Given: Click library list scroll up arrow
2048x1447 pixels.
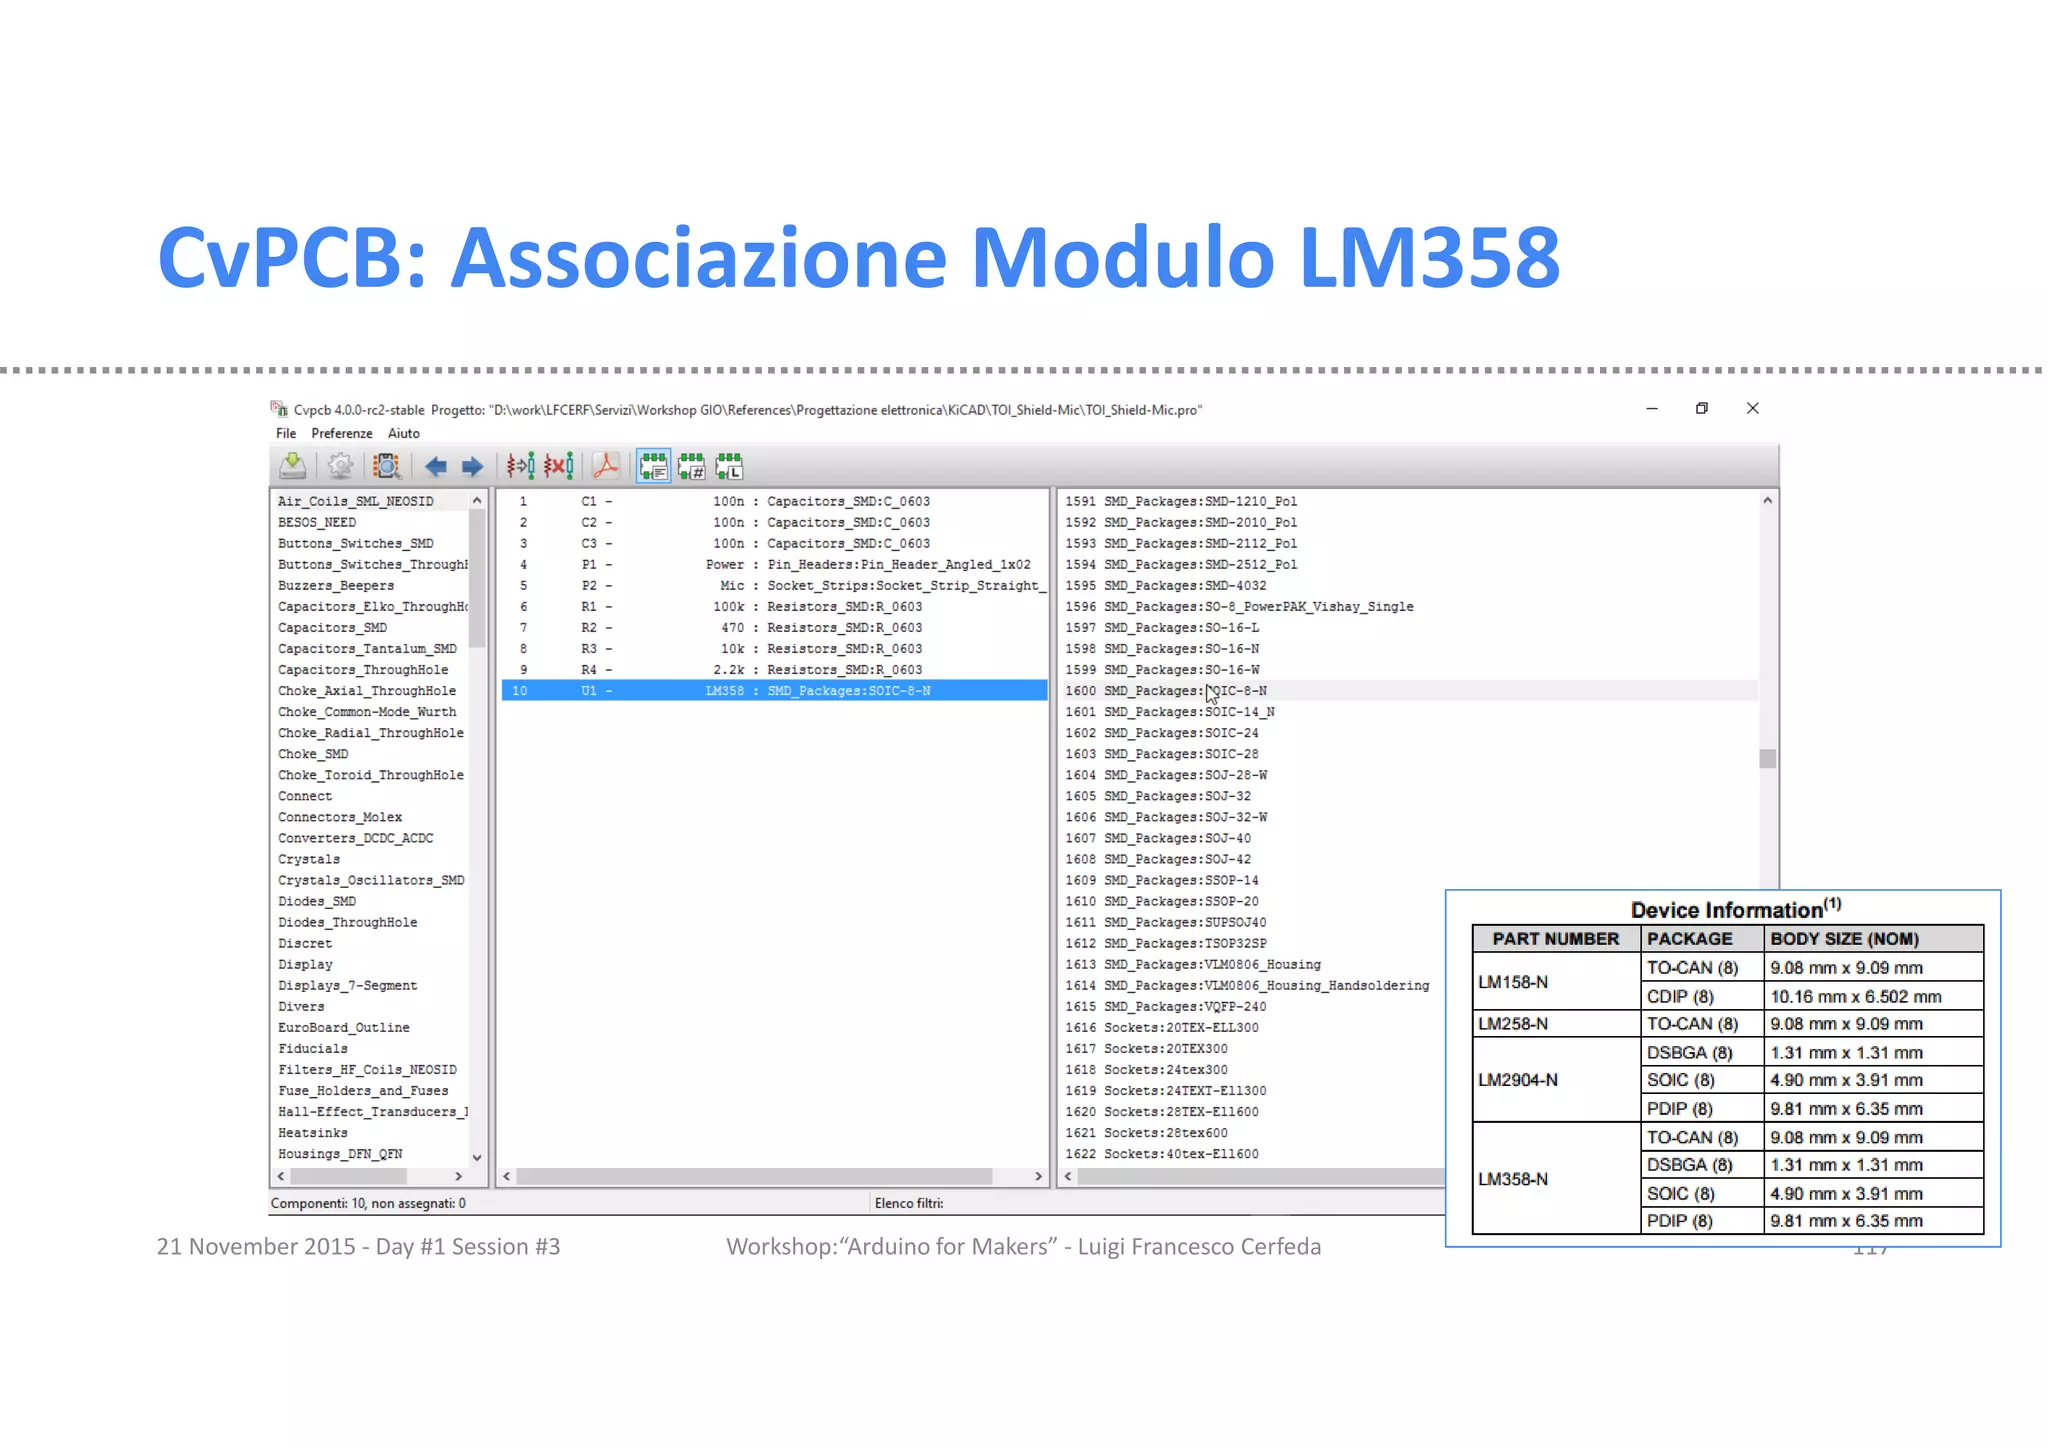Looking at the screenshot, I should coord(477,500).
